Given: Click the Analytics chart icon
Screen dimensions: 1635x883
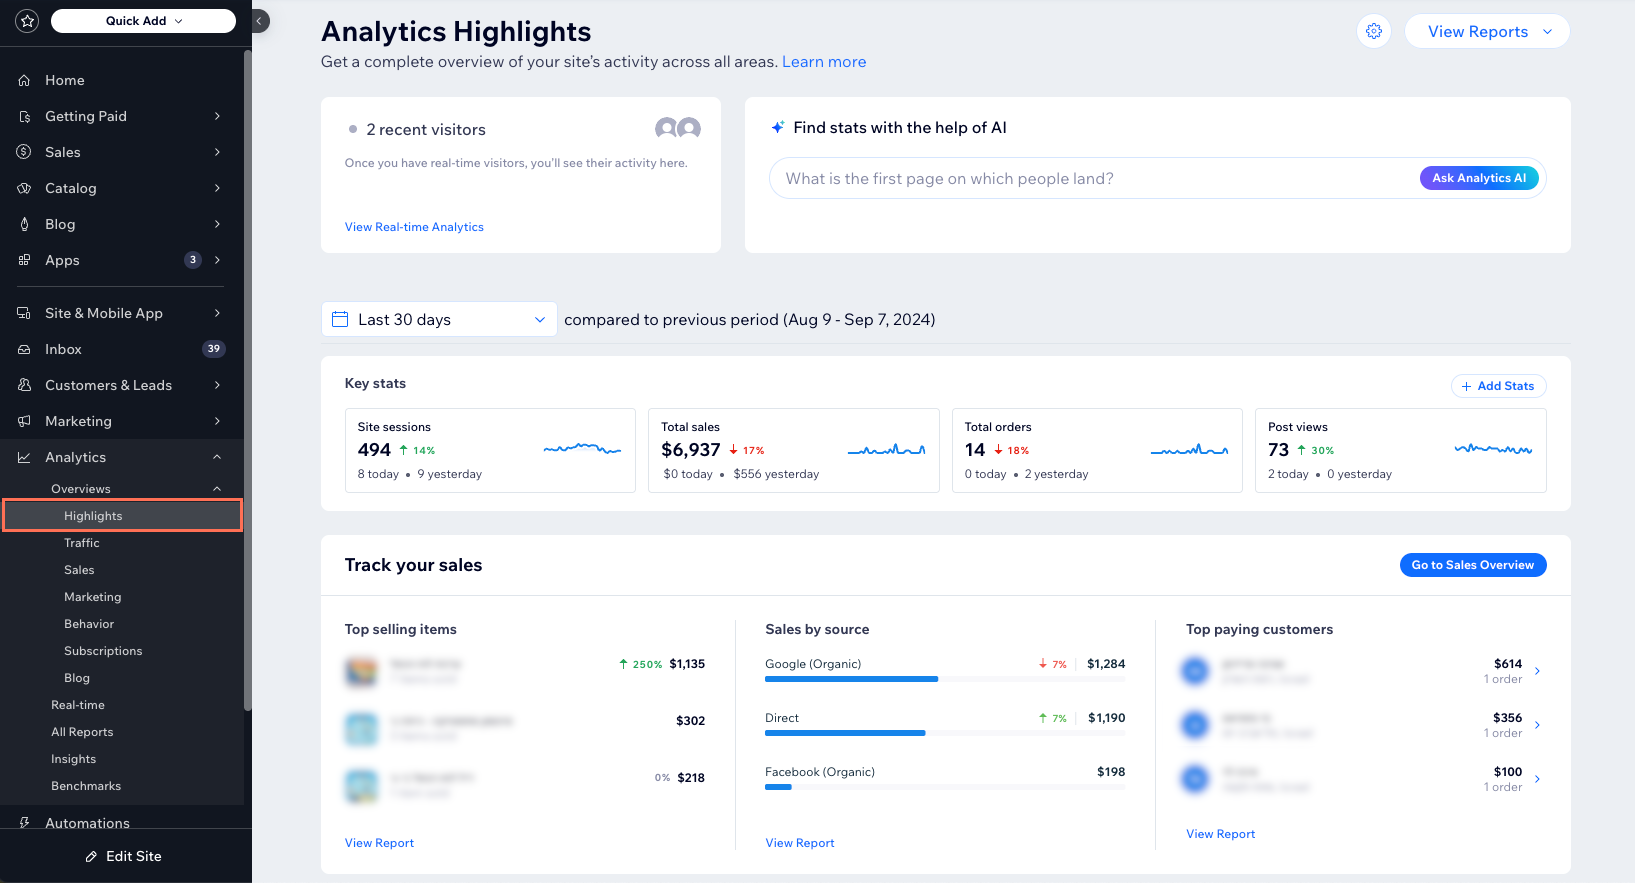Looking at the screenshot, I should click(x=24, y=457).
